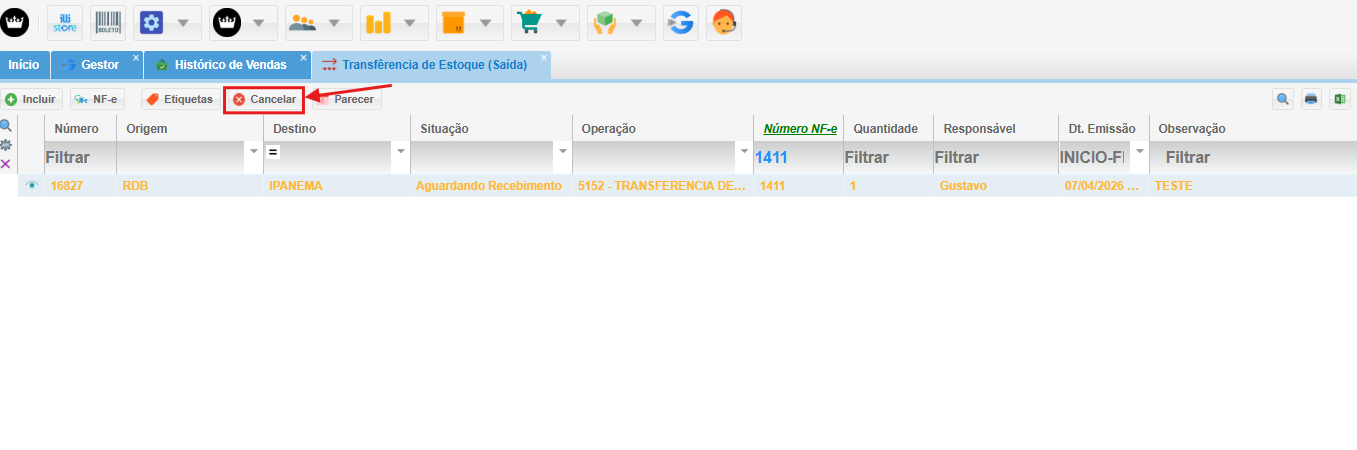Switch to the Gestor tab
1357x450 pixels.
click(x=99, y=65)
